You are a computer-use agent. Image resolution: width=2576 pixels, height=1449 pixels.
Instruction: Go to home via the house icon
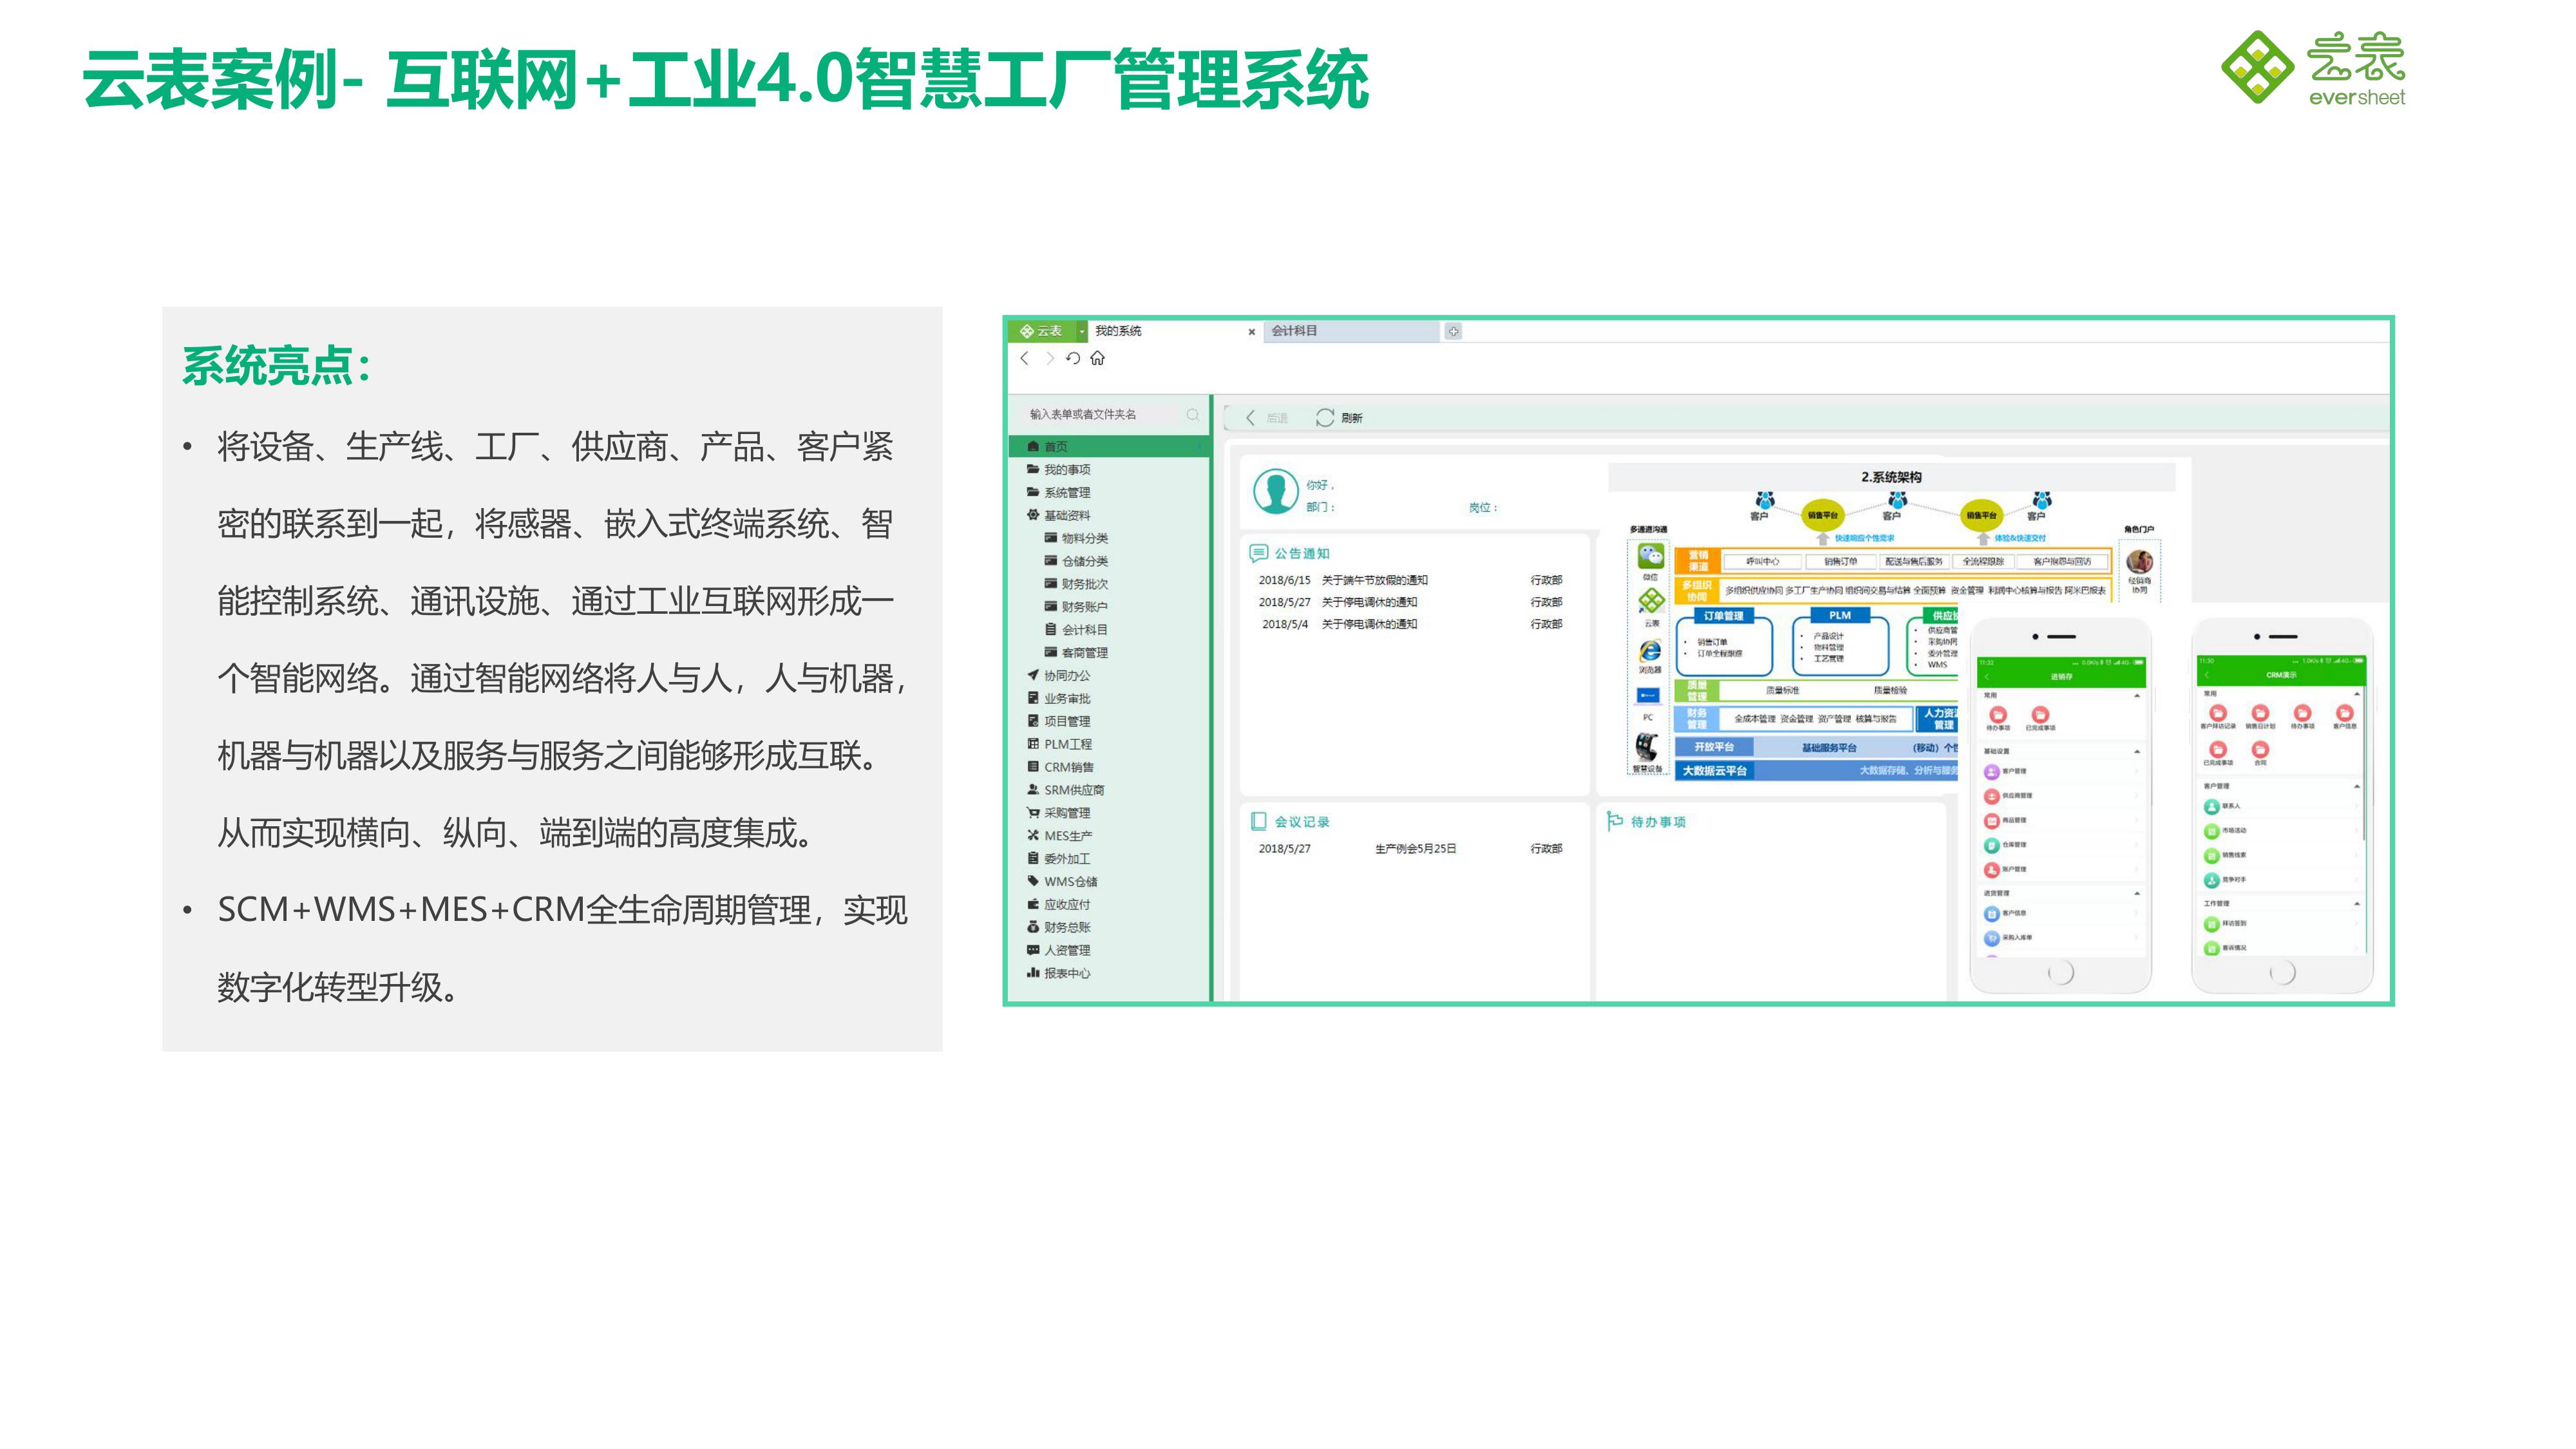pos(1098,358)
